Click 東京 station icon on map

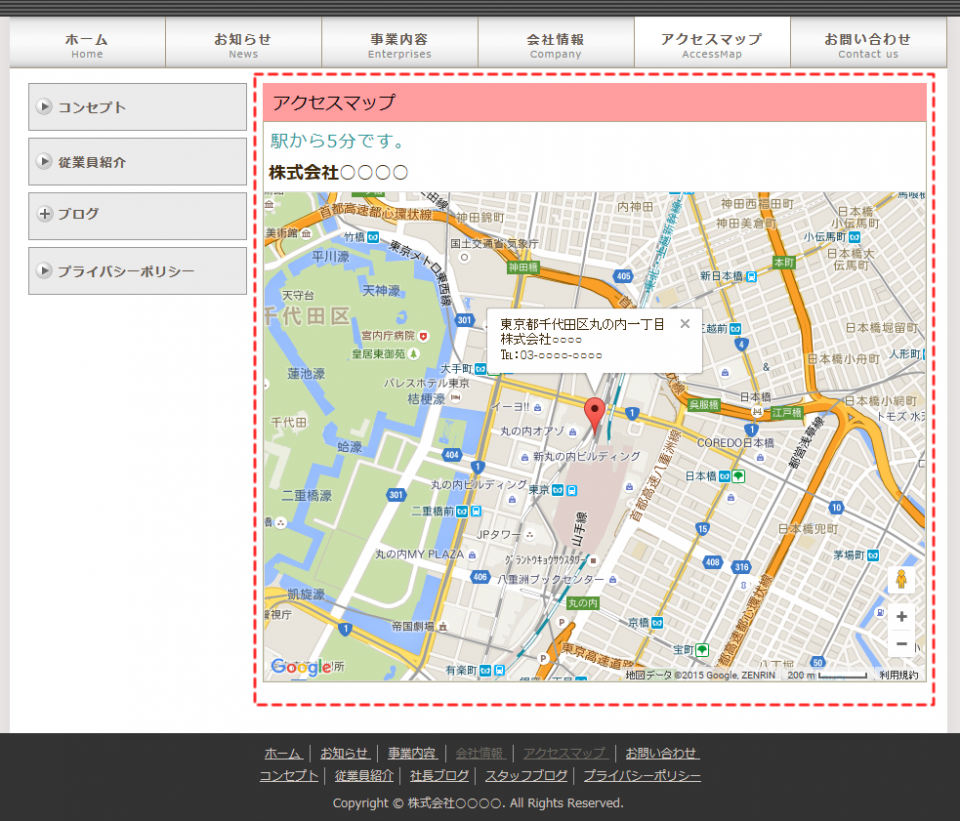tap(564, 490)
